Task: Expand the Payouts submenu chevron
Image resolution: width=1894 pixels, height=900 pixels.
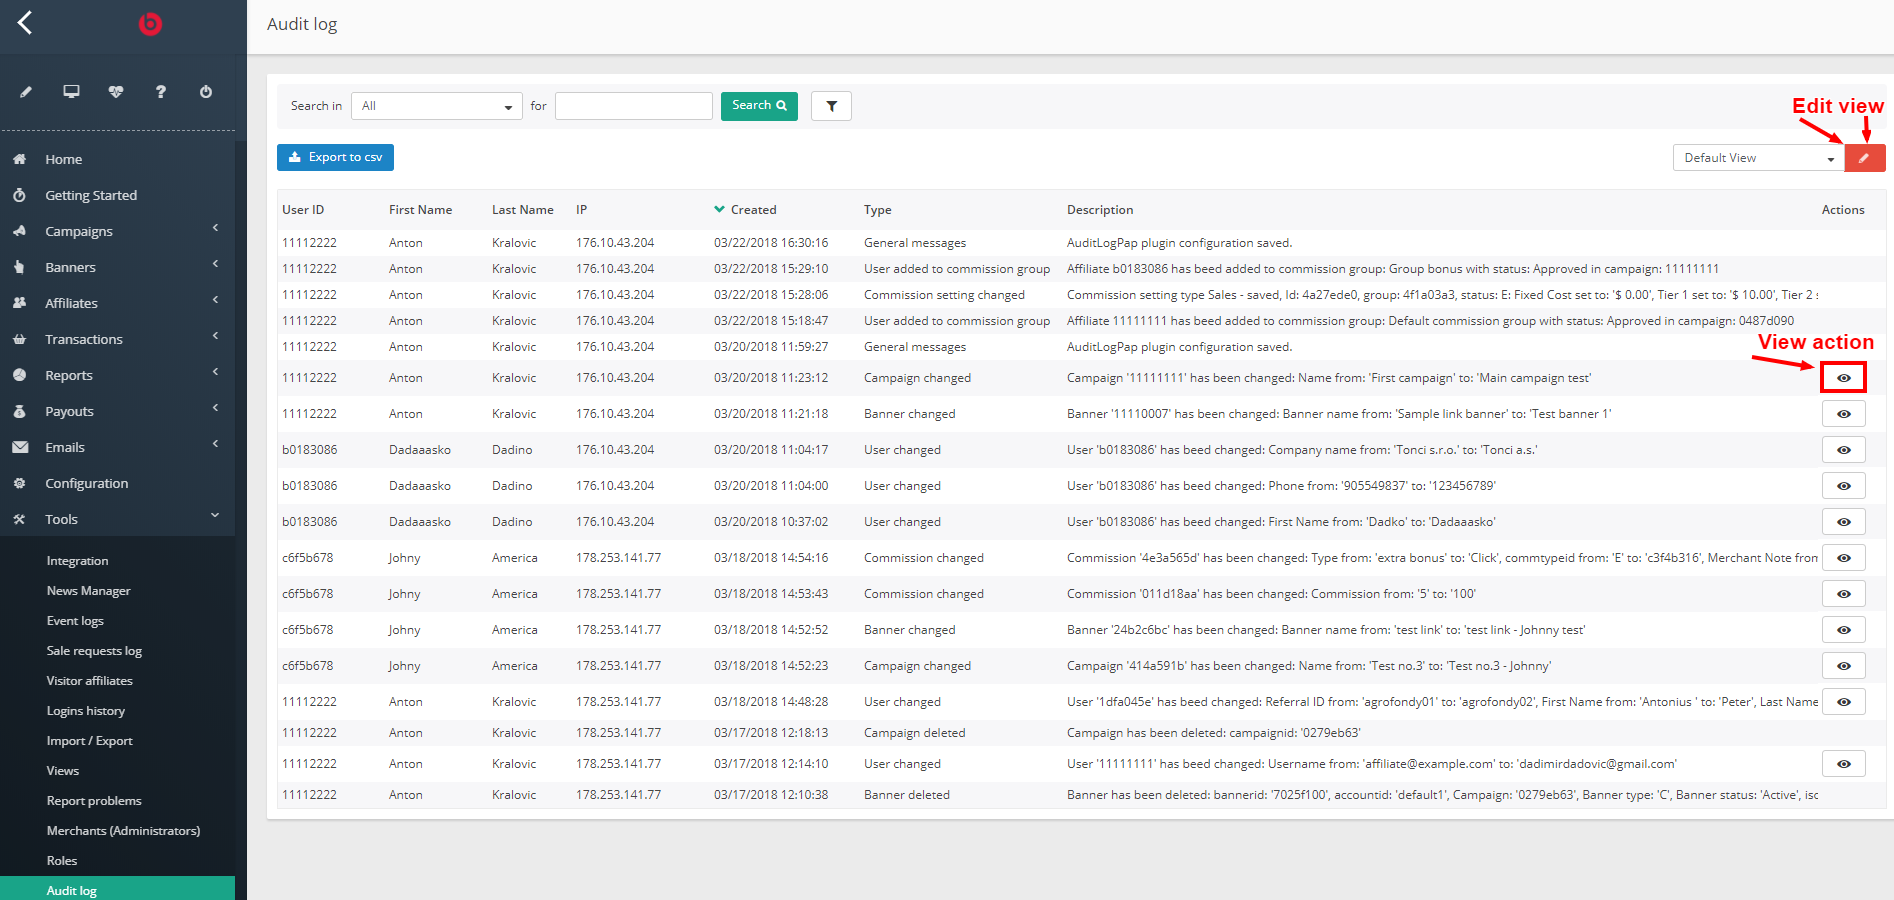Action: click(215, 409)
